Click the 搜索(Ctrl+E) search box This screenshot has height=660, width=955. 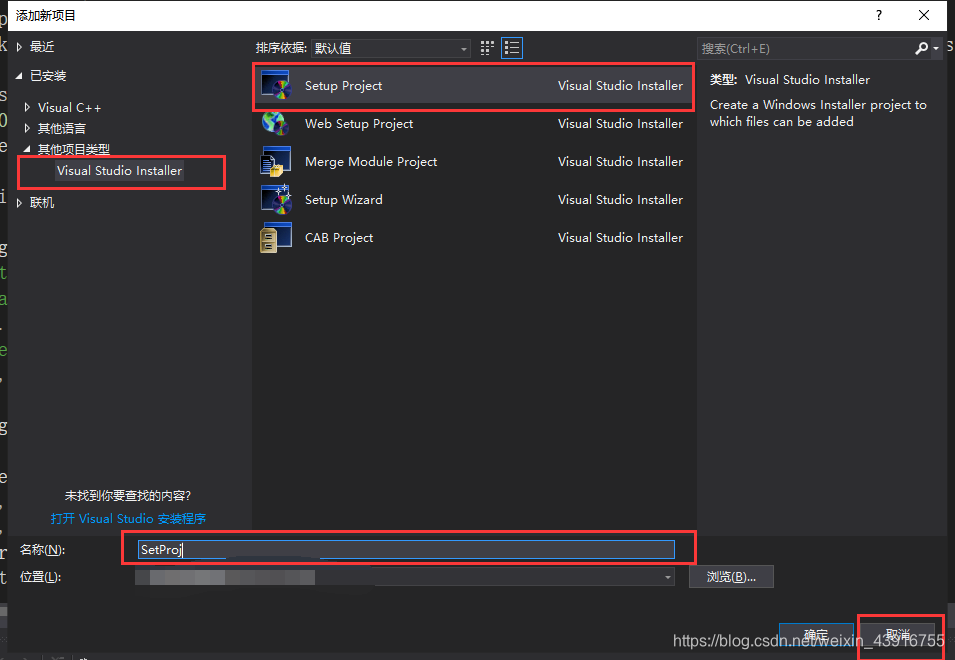click(806, 48)
